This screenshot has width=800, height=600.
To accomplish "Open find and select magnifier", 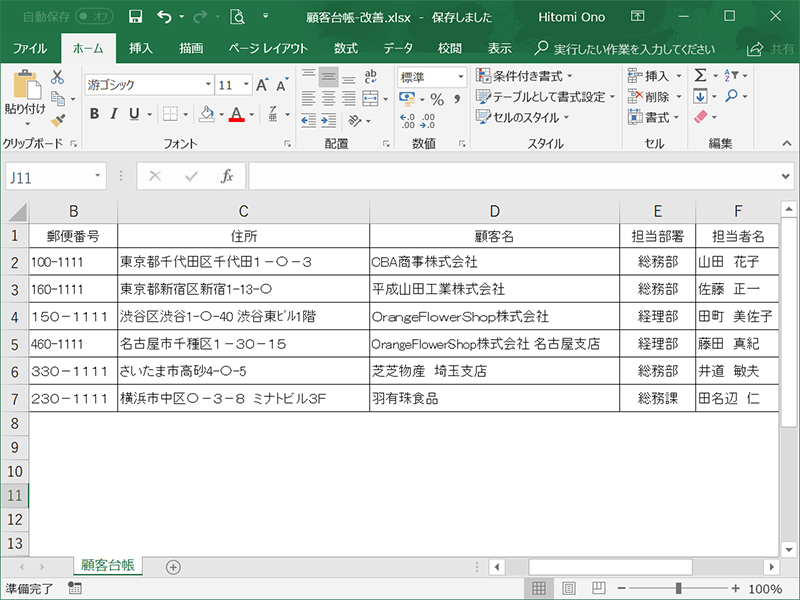I will click(732, 96).
